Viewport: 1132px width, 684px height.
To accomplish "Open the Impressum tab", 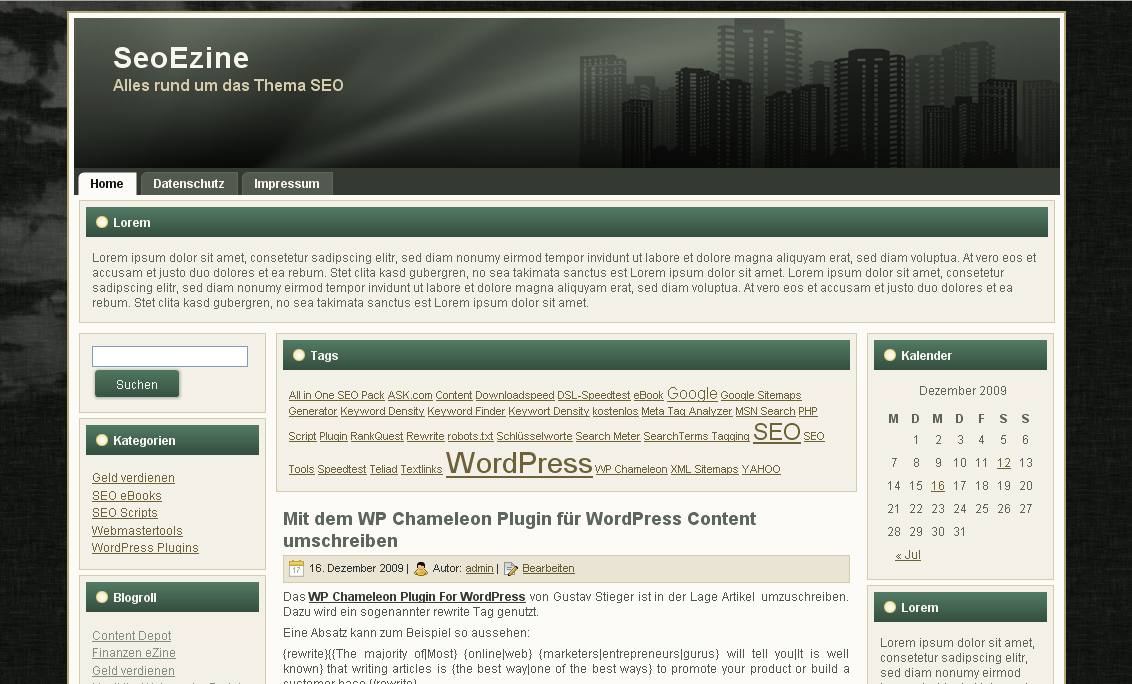I will (x=287, y=183).
